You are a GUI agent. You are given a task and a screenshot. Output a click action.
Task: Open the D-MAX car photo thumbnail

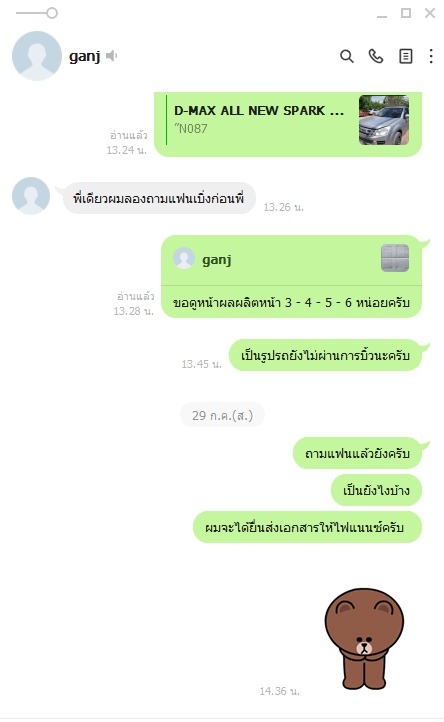[x=384, y=120]
